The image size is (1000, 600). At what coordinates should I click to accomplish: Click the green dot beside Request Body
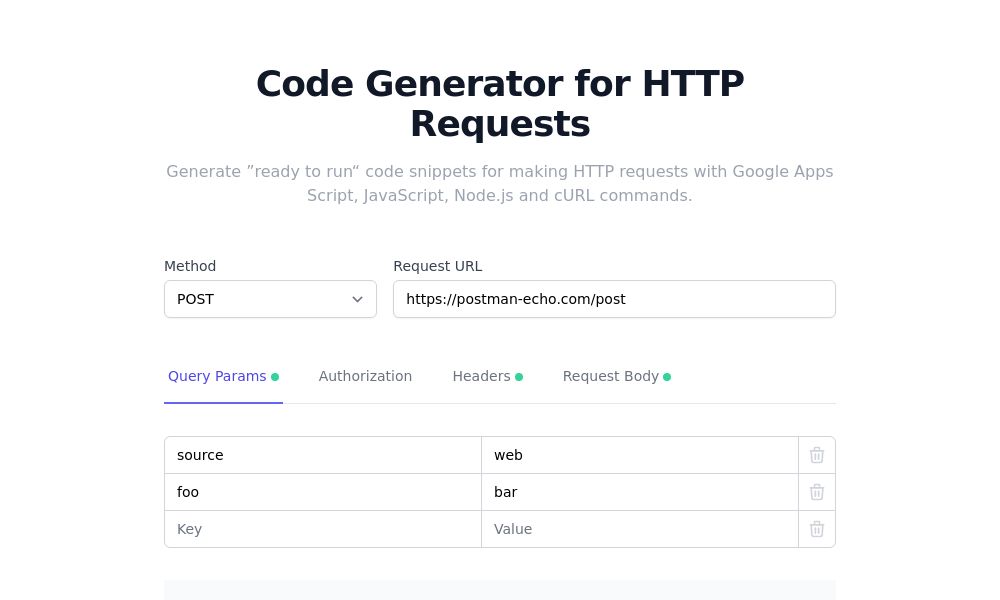click(x=667, y=377)
